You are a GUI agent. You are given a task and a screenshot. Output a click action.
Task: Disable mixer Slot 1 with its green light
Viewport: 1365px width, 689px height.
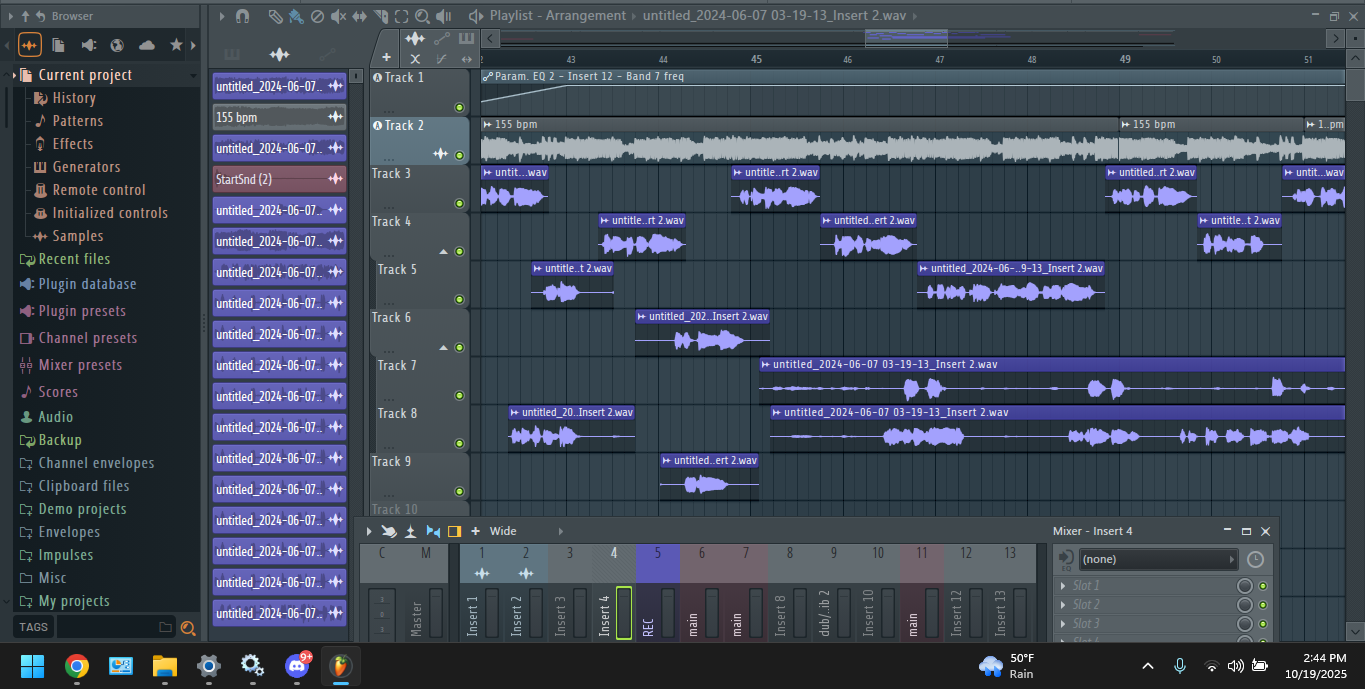point(1263,586)
